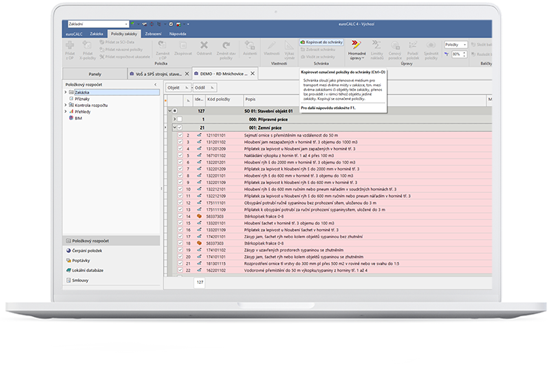Click Kopírovat do schránky button
Viewport: 550px width, 382px height.
click(x=321, y=42)
